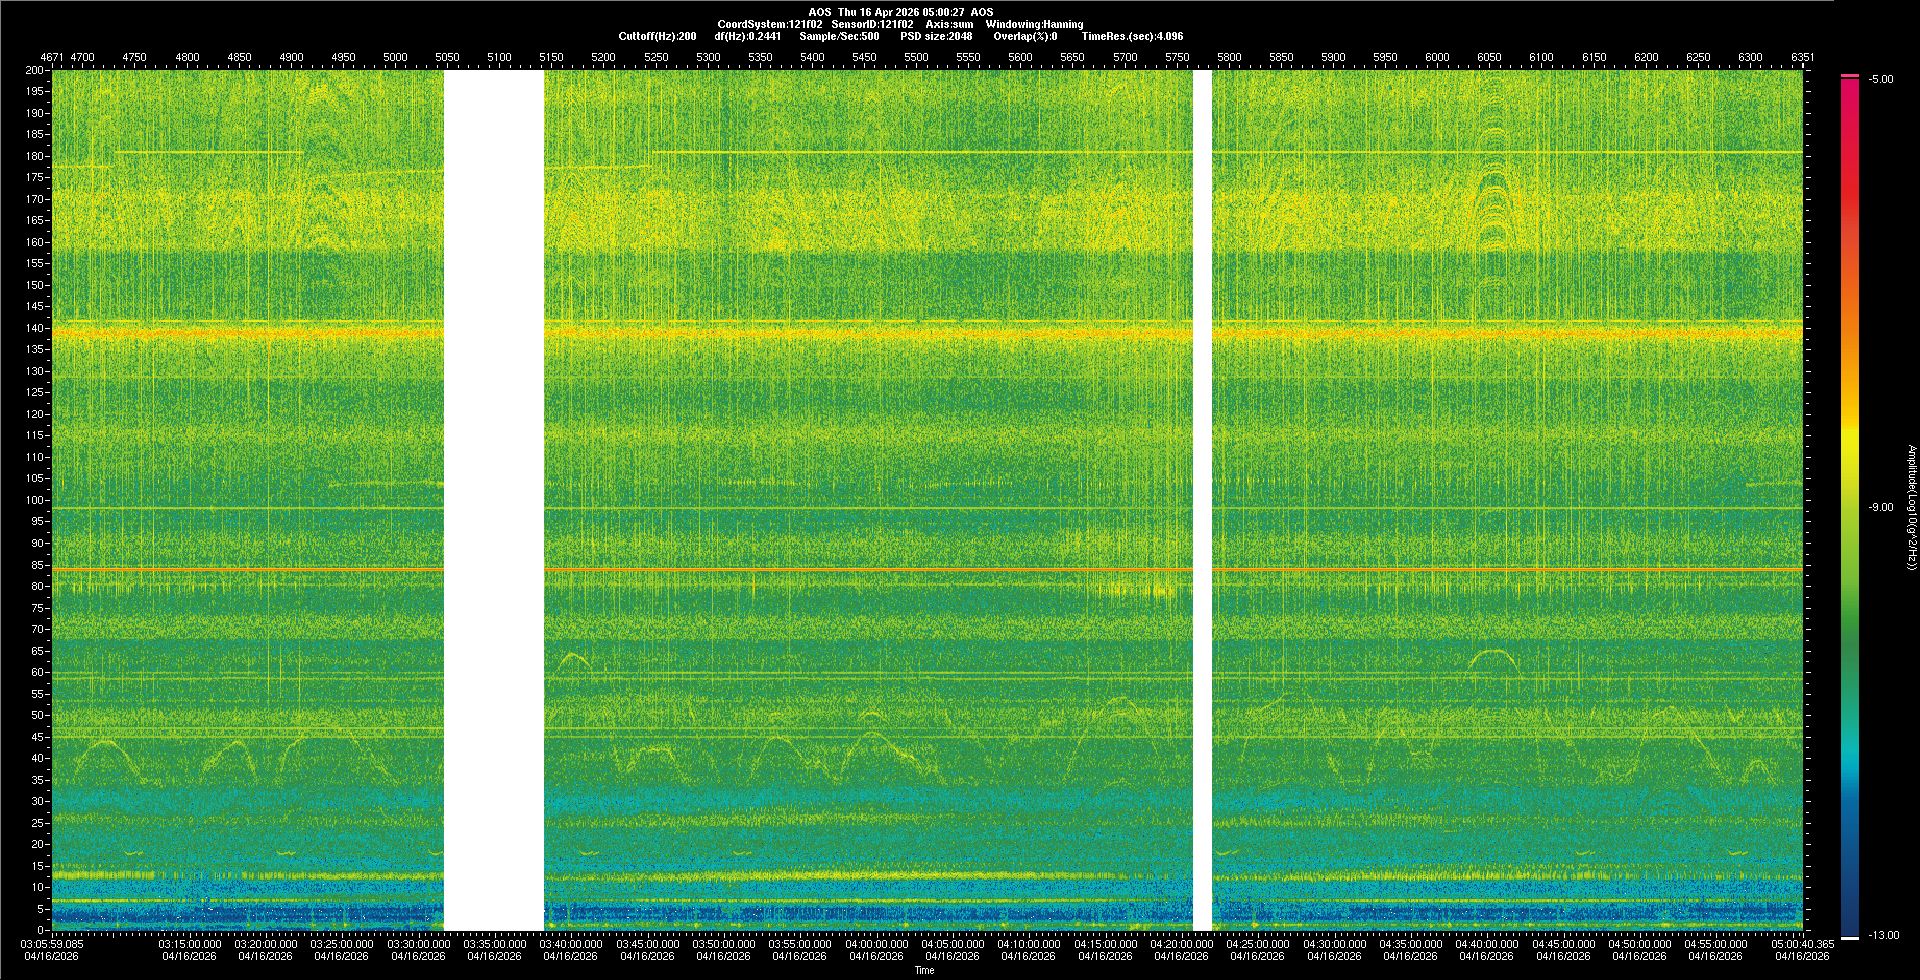Click the wide white data gap region

(x=494, y=500)
